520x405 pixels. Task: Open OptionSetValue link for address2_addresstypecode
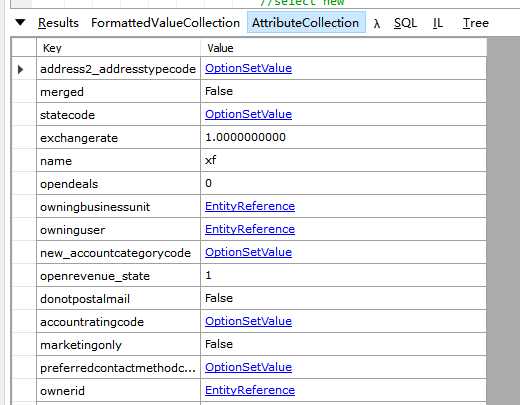pos(248,68)
